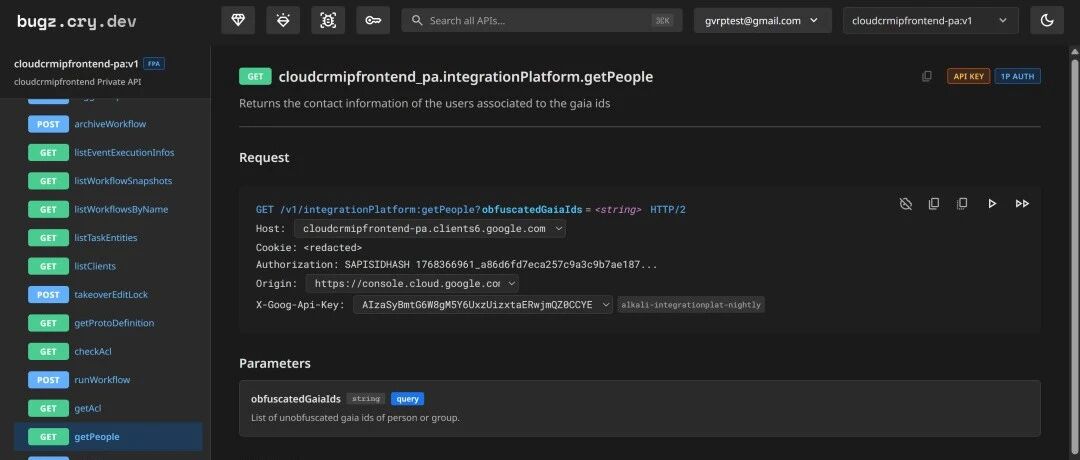
Task: Expand the Origin dropdown
Action: tap(412, 284)
